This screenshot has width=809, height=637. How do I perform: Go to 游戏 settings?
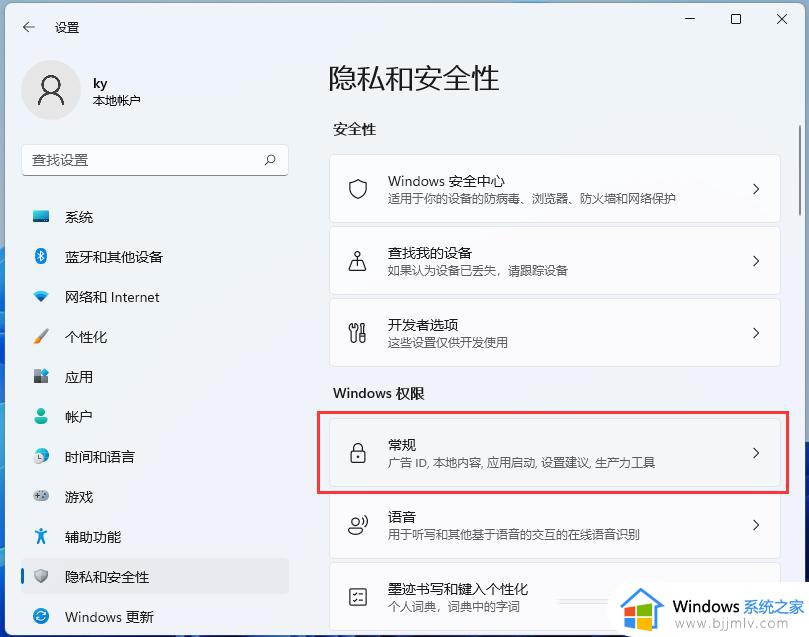(155, 496)
